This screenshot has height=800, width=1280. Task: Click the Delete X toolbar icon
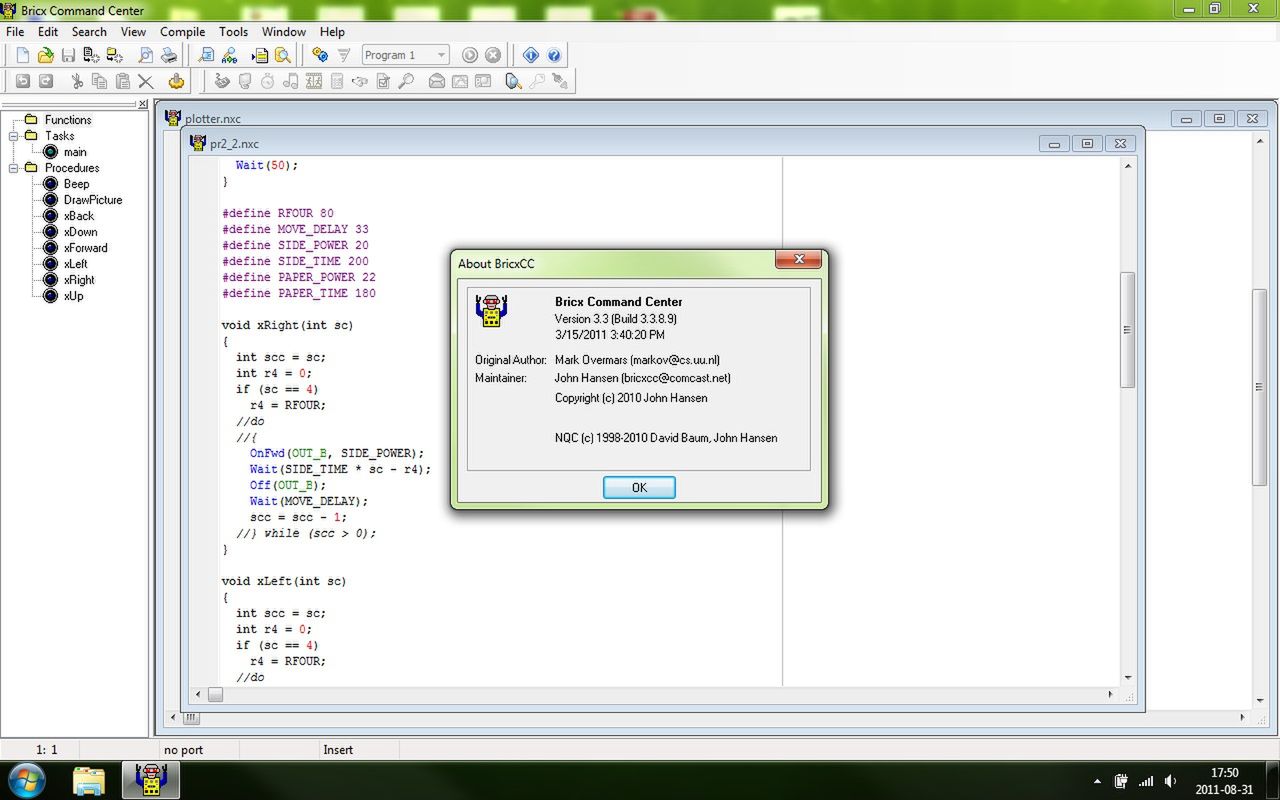click(146, 81)
